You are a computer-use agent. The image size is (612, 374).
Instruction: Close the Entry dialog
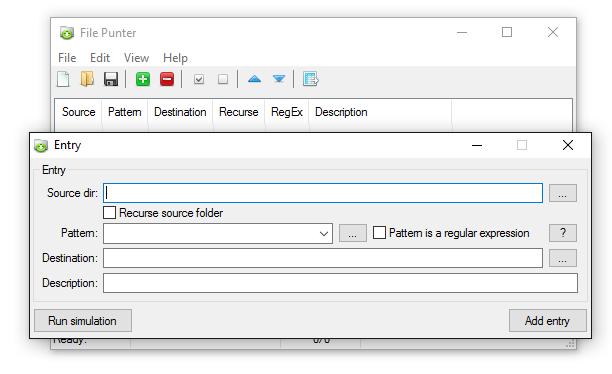568,145
